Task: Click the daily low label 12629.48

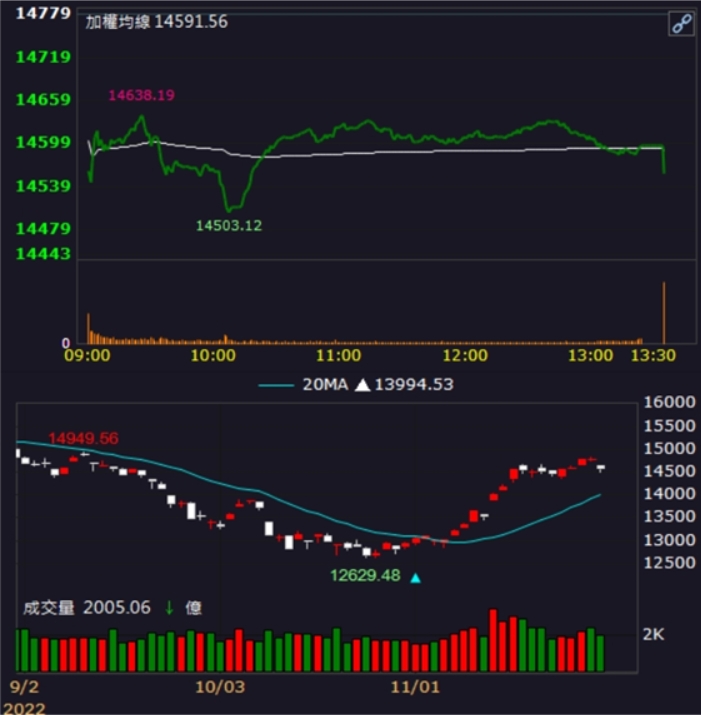Action: coord(365,575)
